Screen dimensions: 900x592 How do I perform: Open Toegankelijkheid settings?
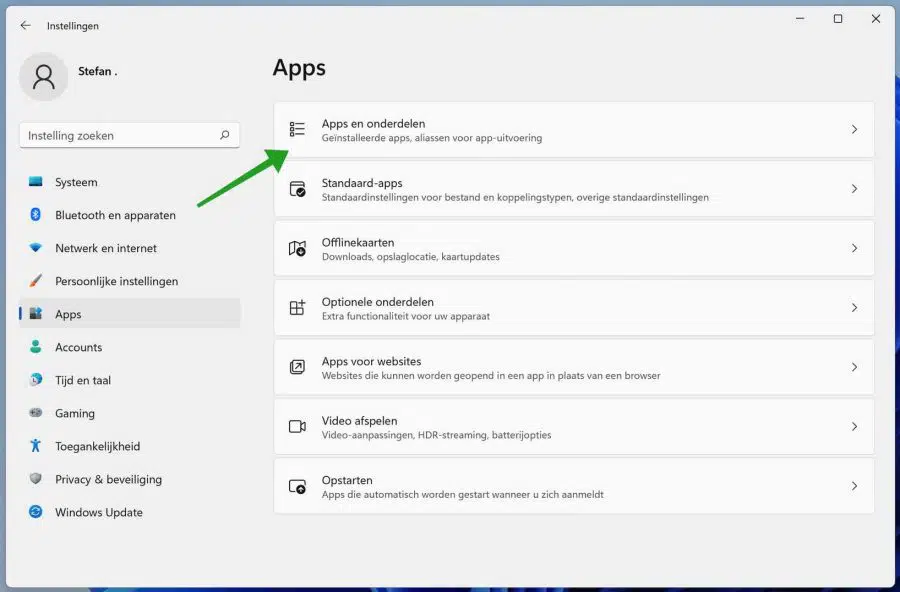(130, 446)
